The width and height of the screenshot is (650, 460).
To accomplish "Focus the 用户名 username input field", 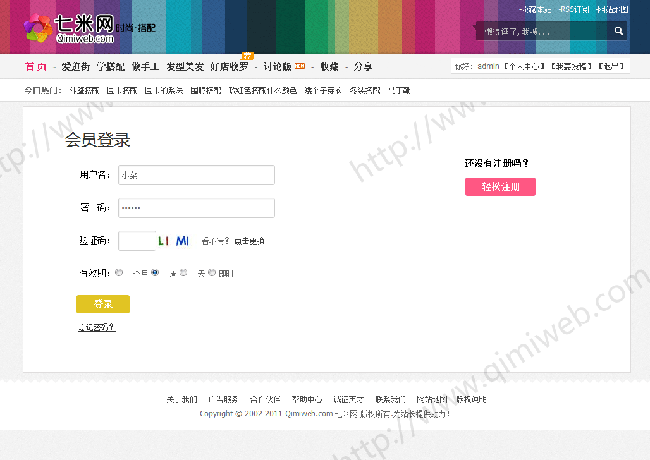I will pyautogui.click(x=196, y=175).
